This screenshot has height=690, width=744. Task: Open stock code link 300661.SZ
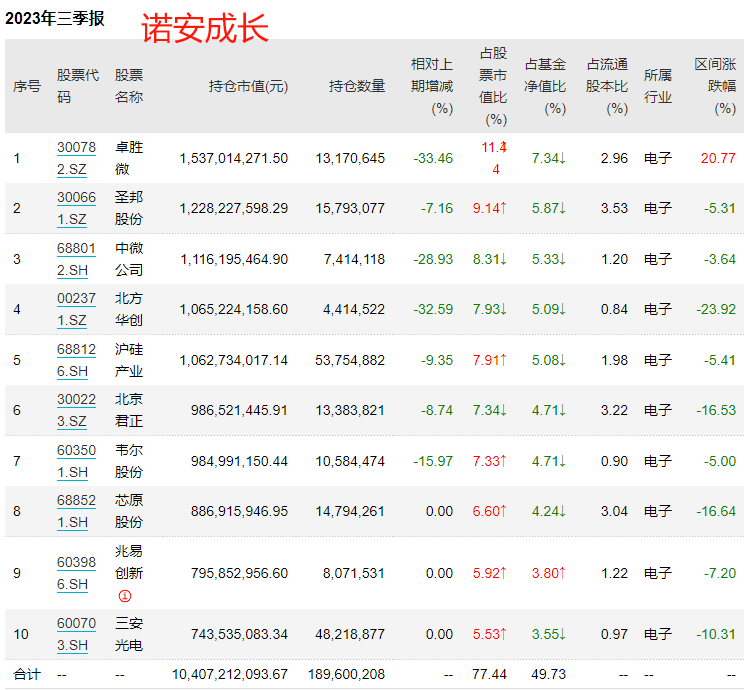[x=76, y=208]
